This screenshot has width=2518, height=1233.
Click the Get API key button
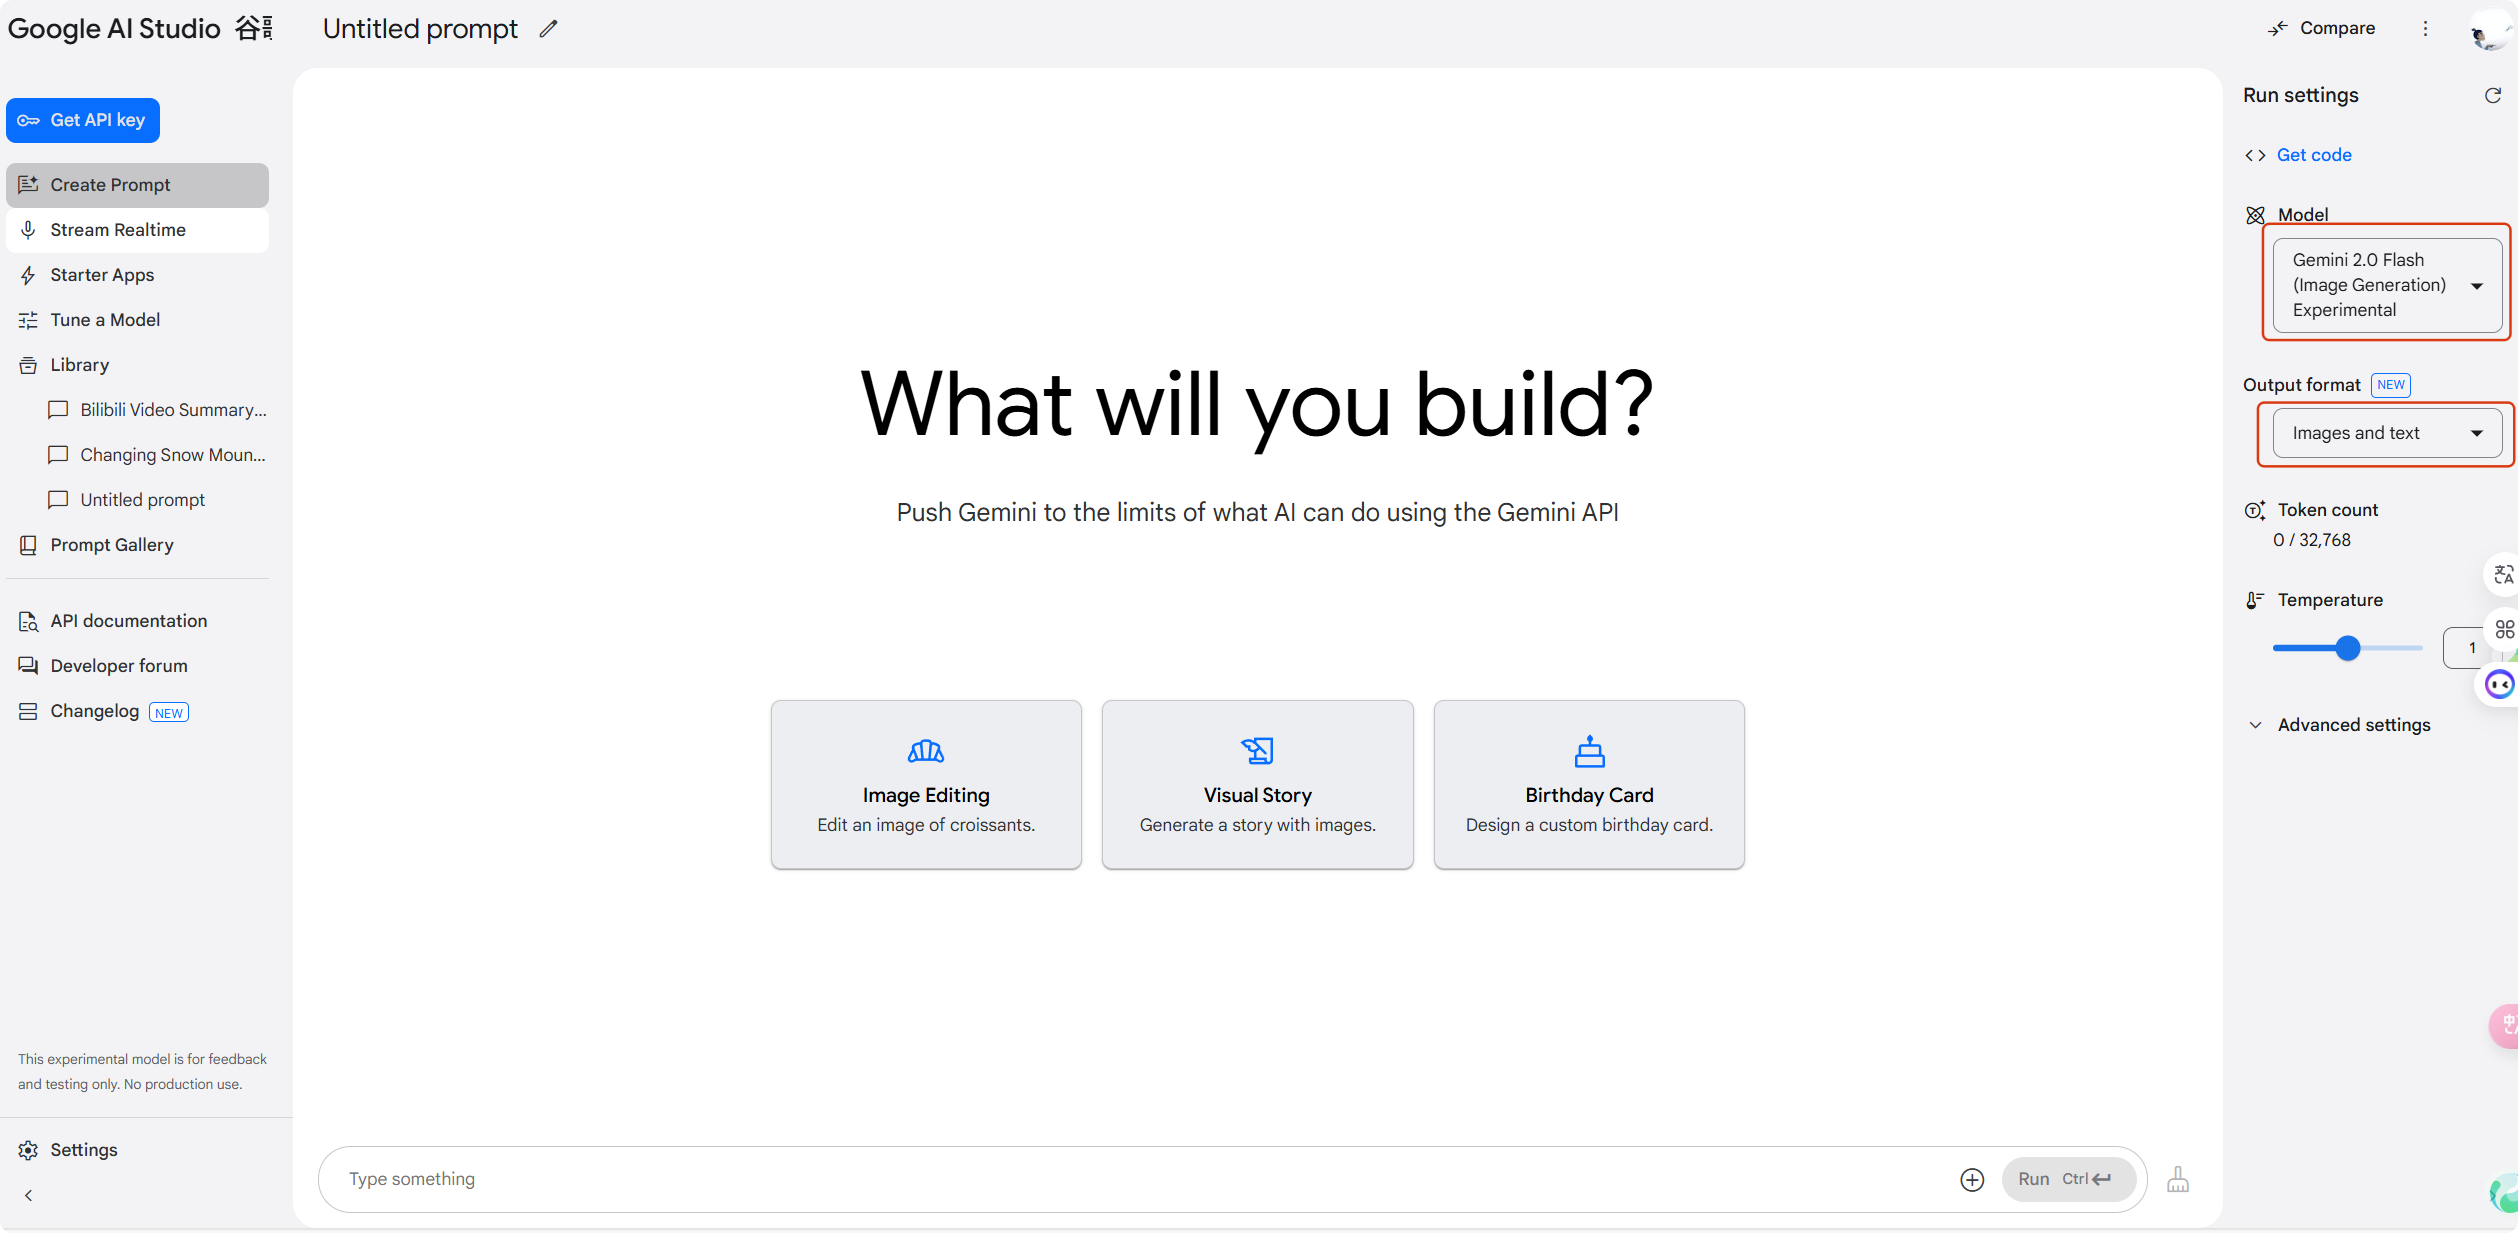(83, 119)
